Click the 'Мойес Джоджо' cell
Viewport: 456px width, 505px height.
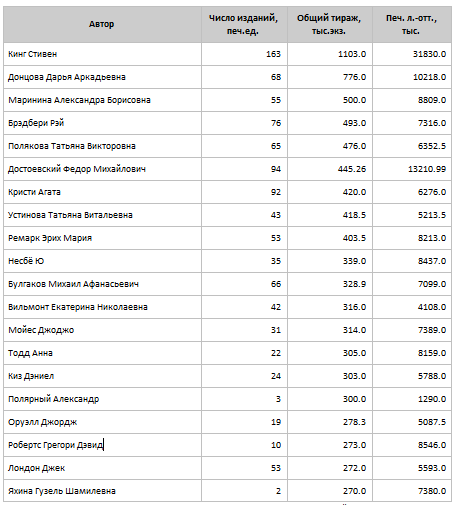click(102, 330)
